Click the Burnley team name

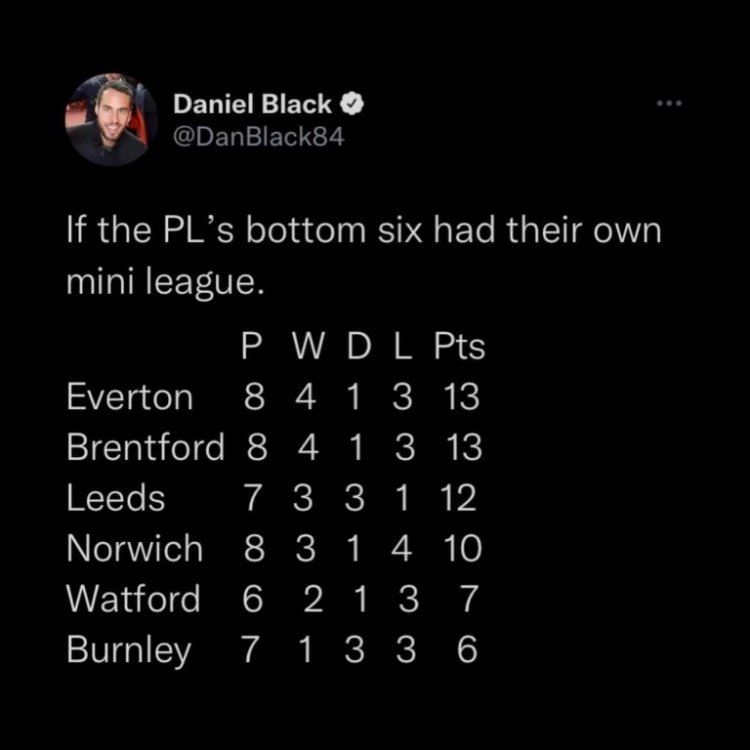(129, 650)
